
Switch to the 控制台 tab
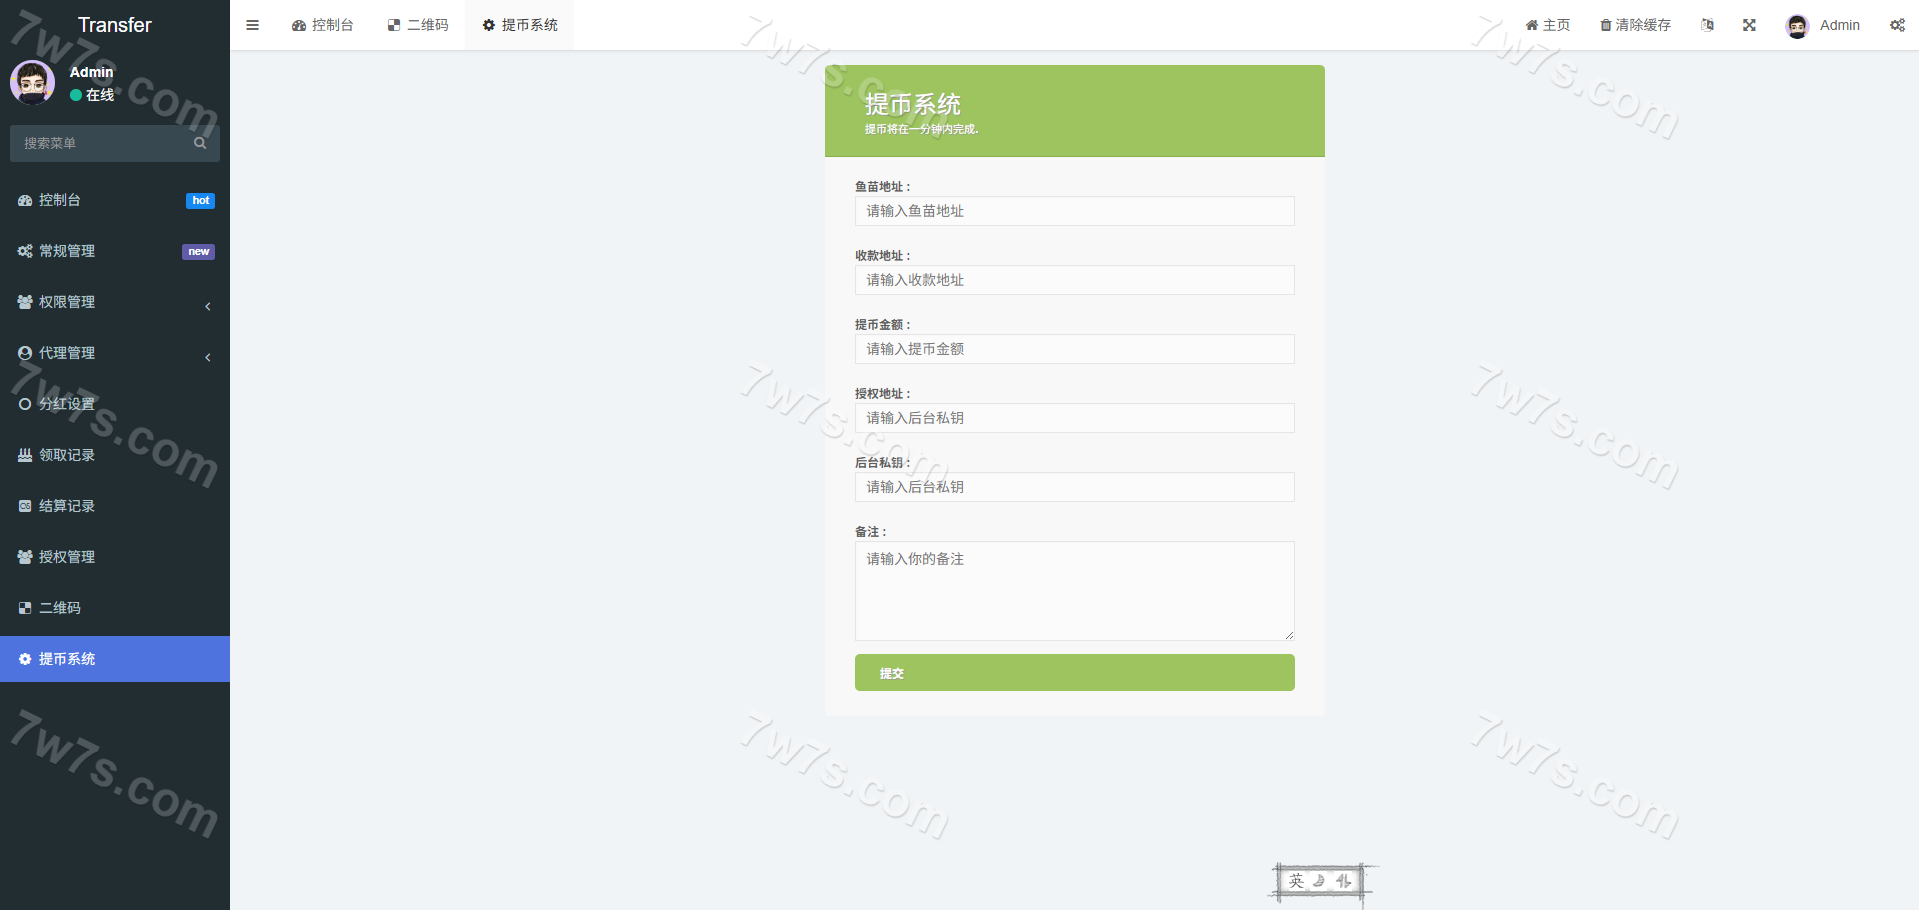tap(322, 25)
